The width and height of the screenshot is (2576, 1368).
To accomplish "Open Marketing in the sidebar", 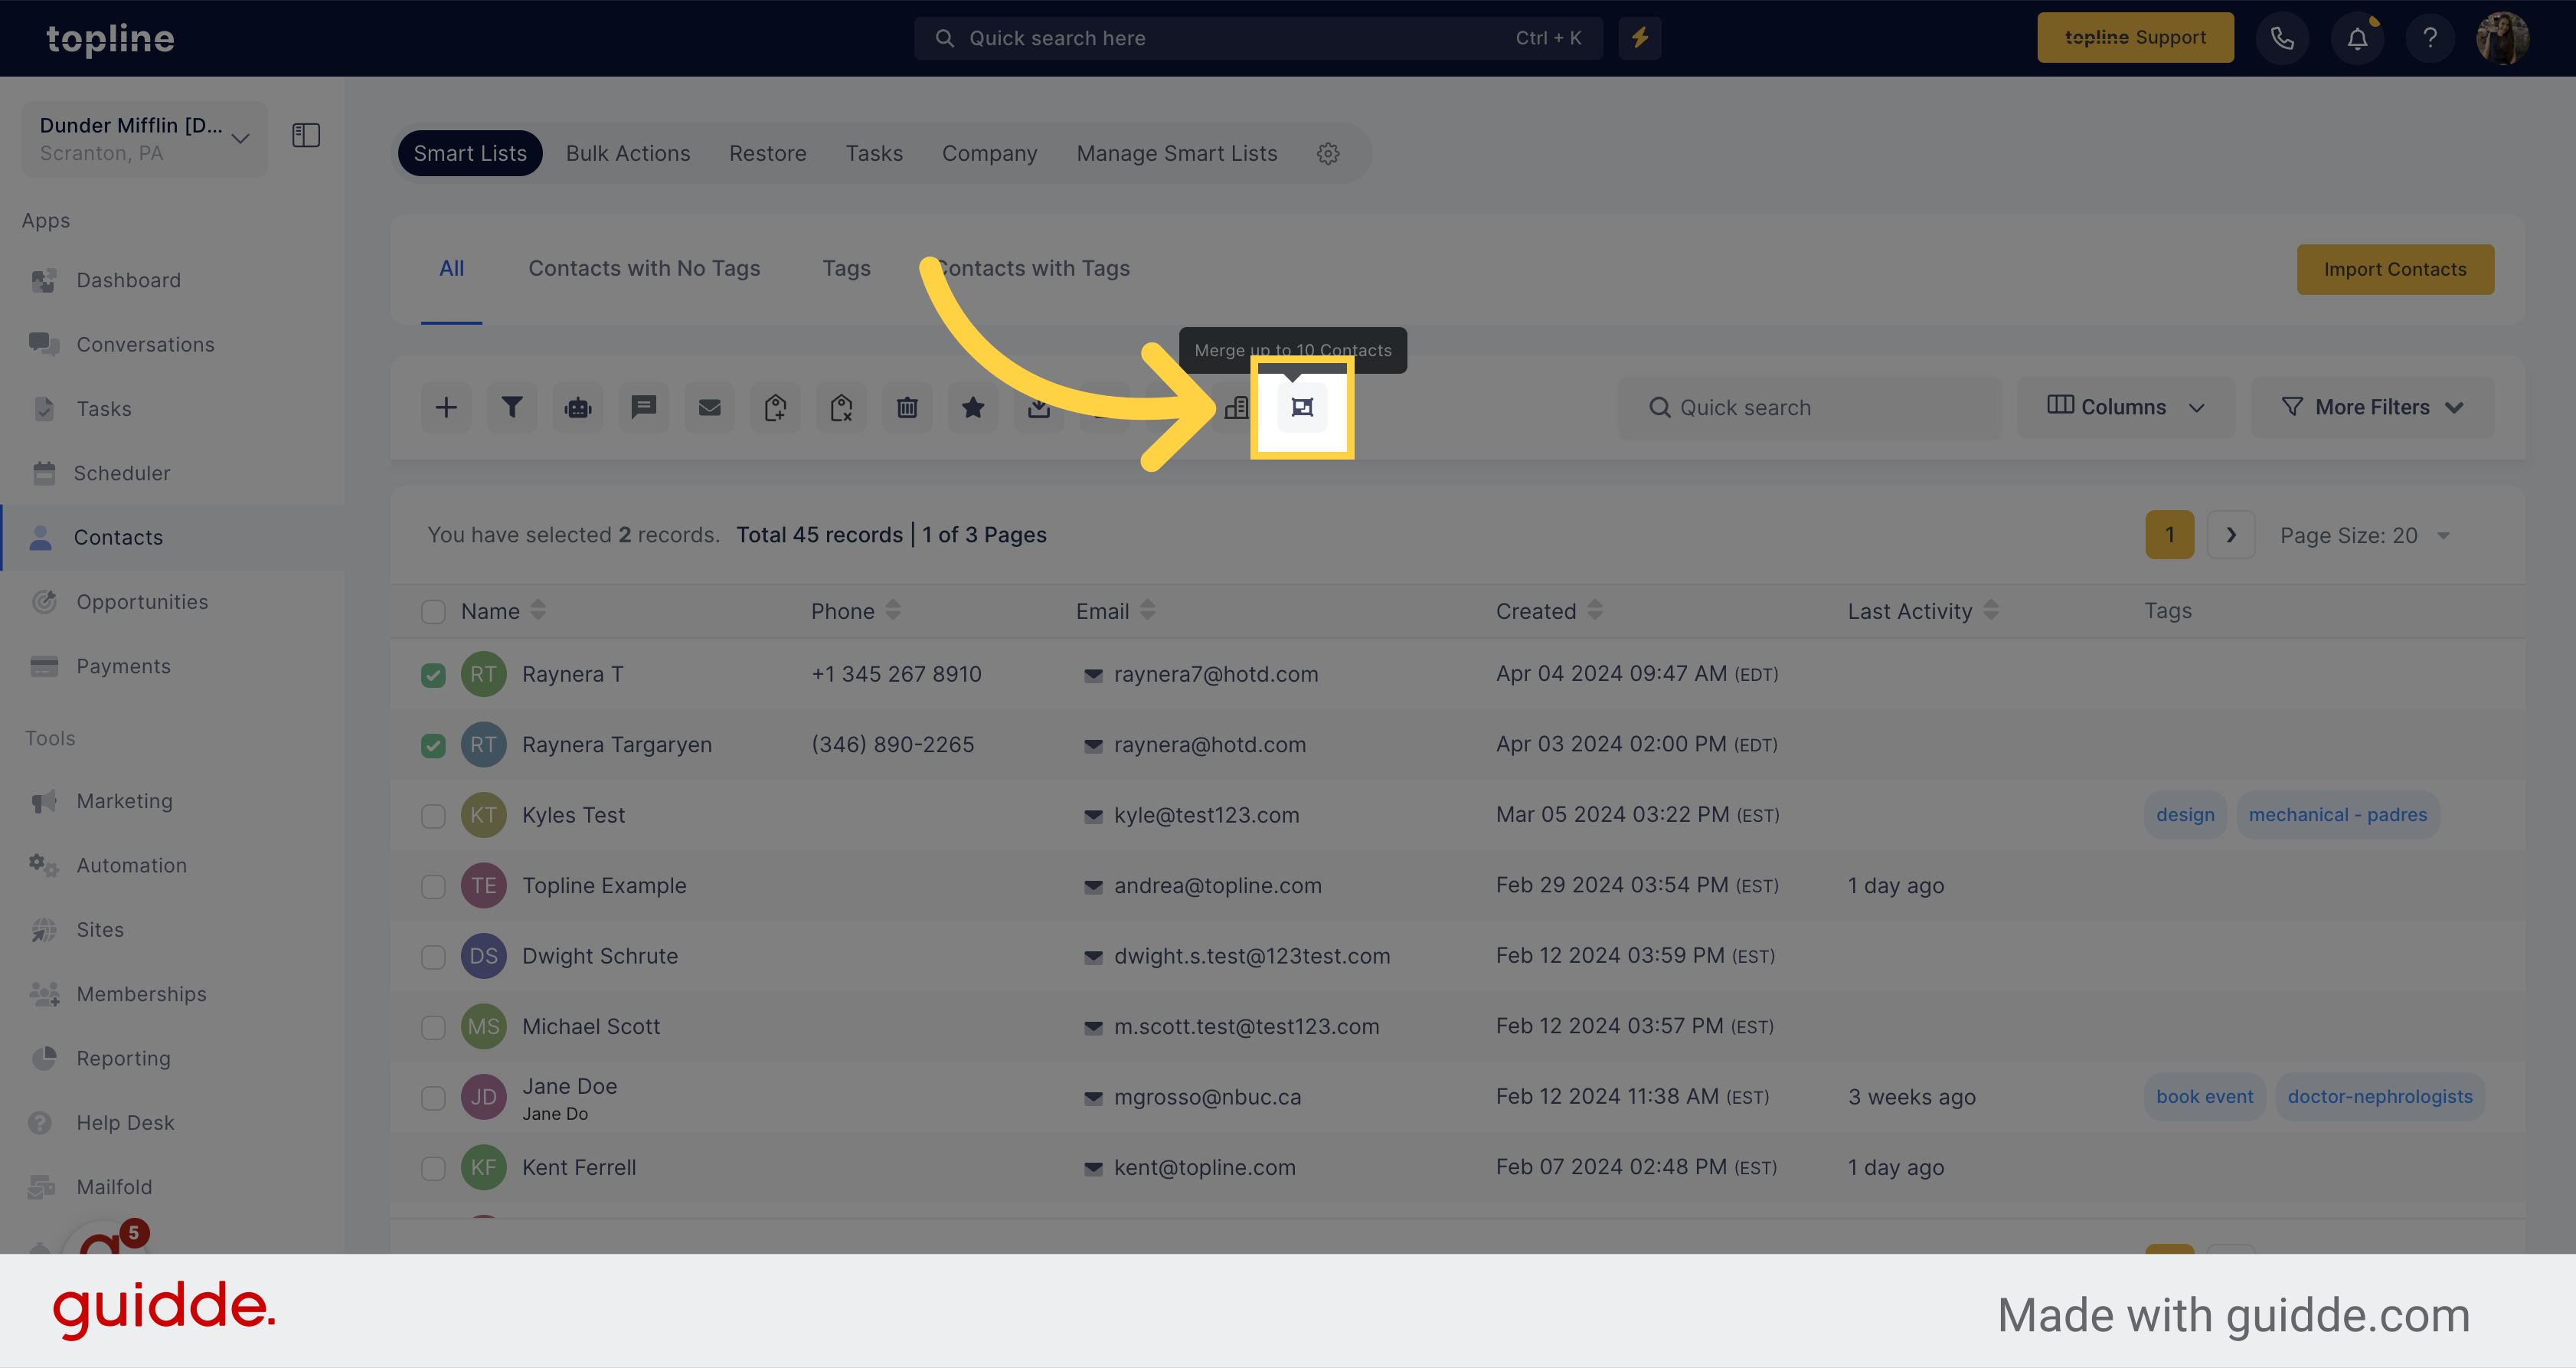I will 124,801.
